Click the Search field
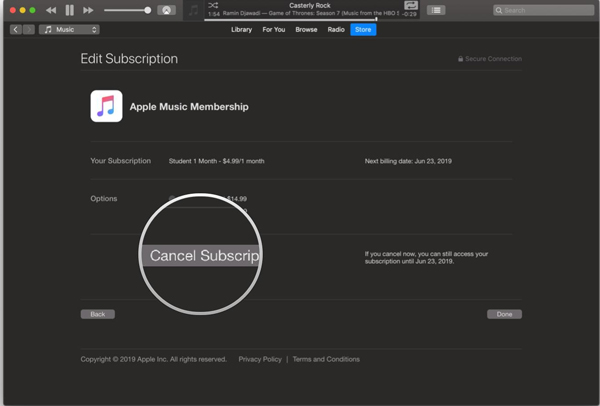 543,10
